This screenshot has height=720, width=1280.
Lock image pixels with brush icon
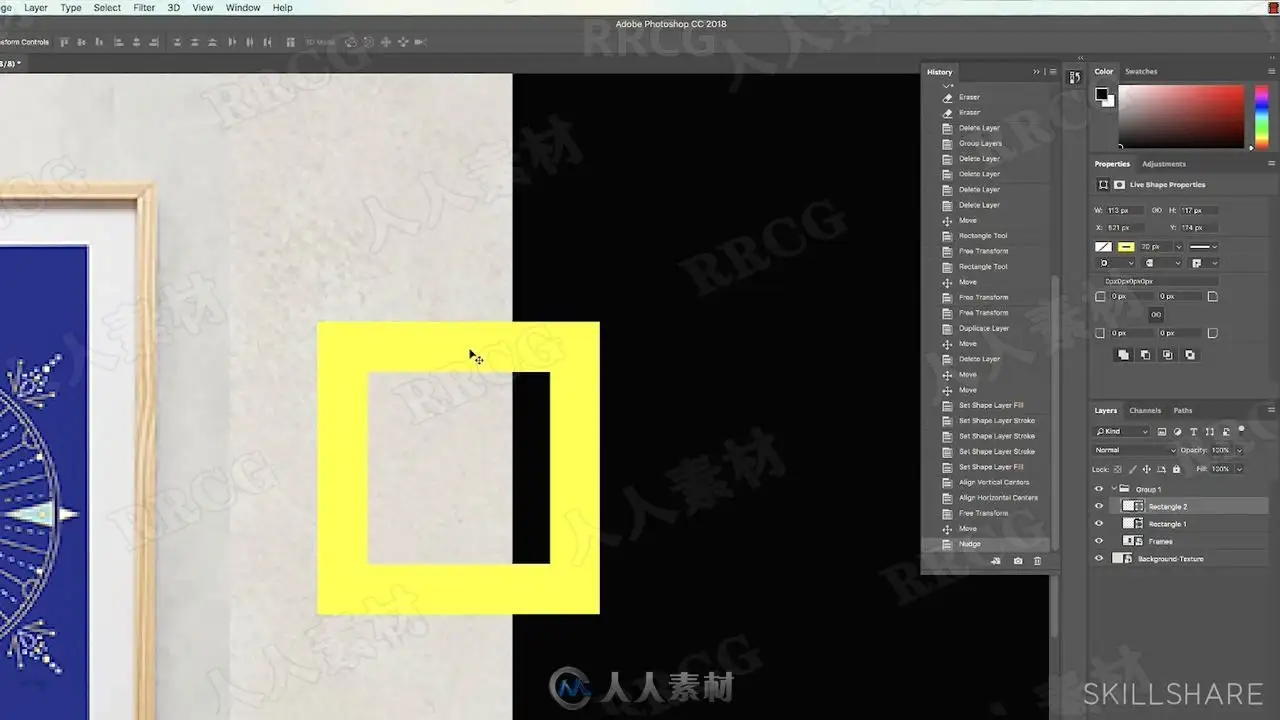[1132, 469]
